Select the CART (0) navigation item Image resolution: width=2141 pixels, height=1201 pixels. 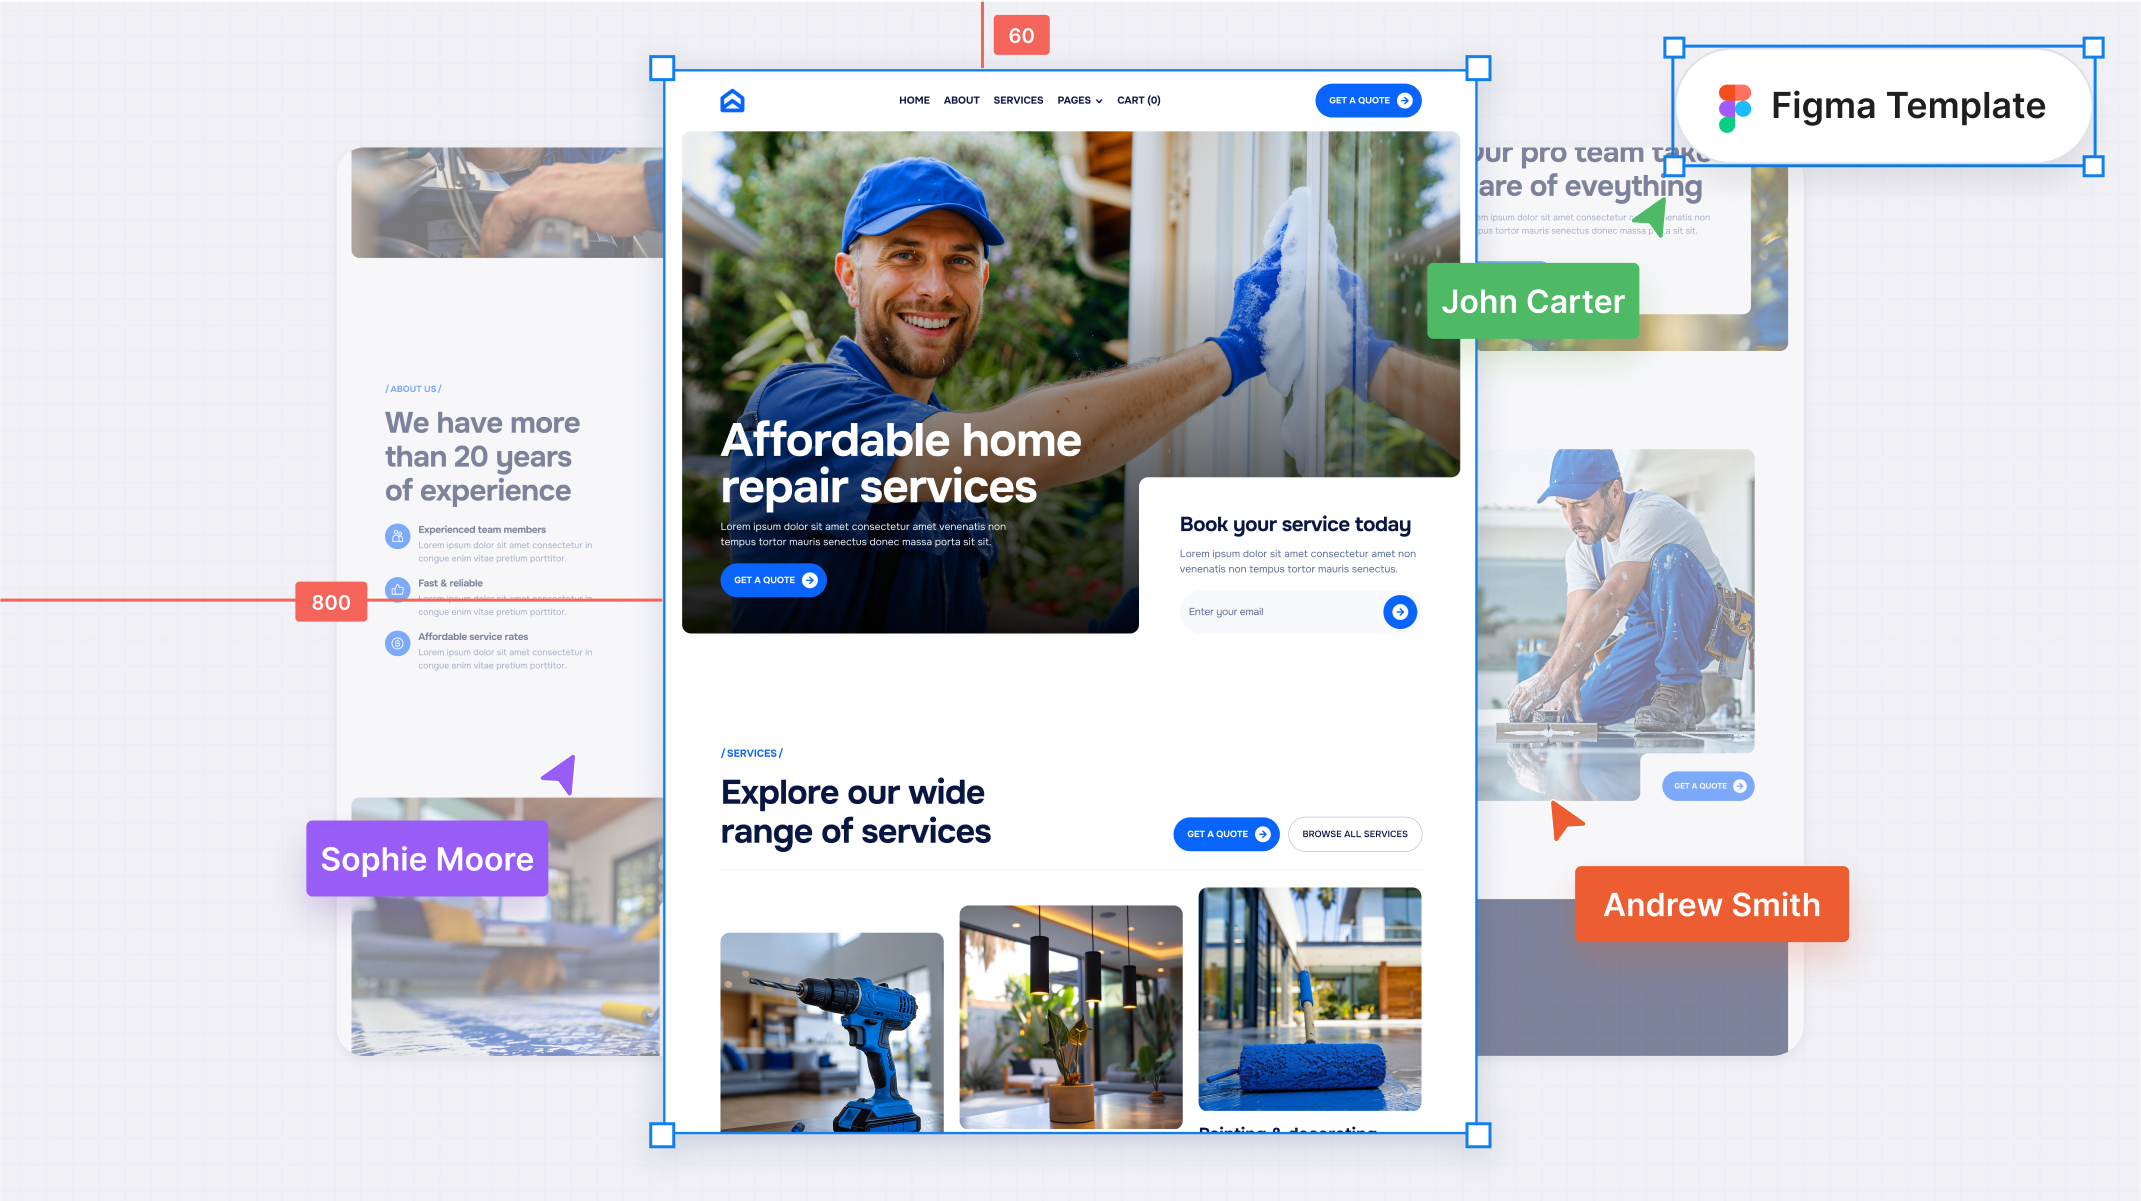click(1140, 100)
